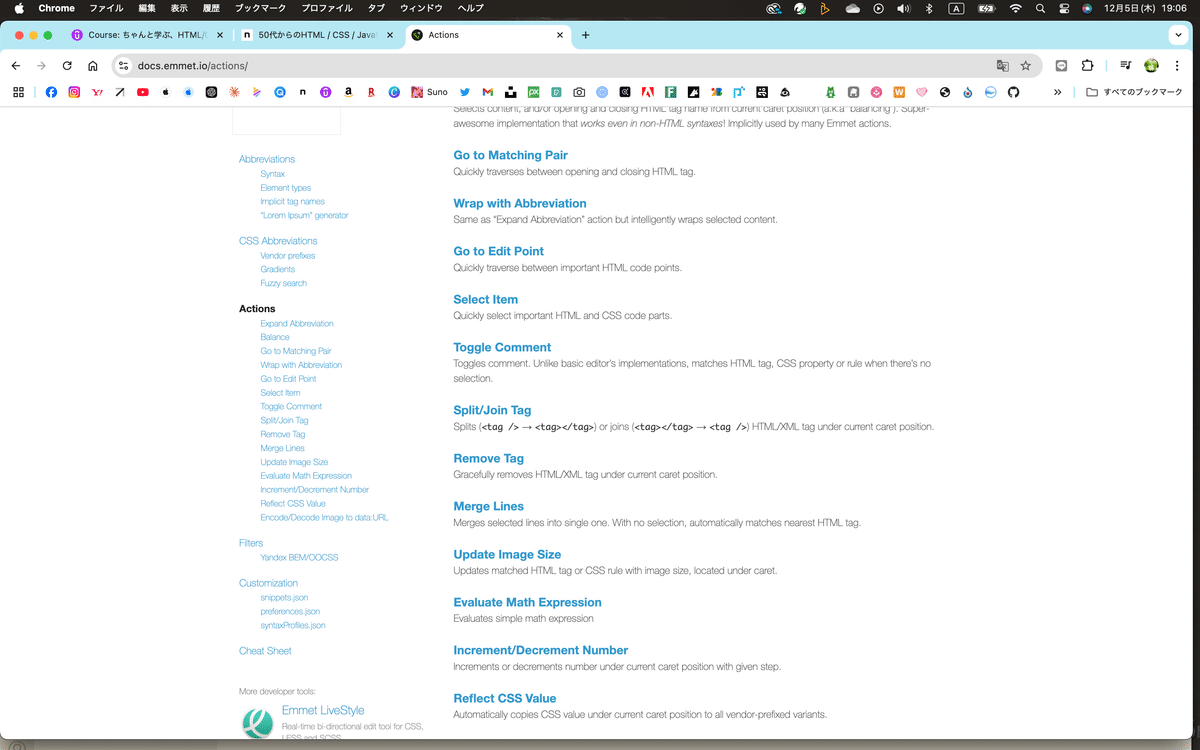
Task: Open the ChatGPT bookmark icon
Action: 211,92
